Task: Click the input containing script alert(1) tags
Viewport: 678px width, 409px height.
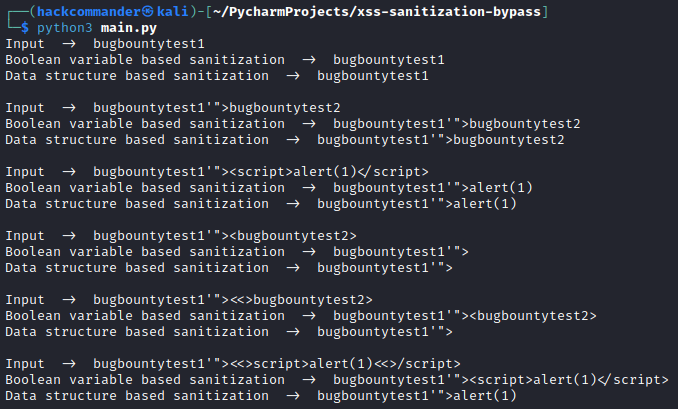Action: click(261, 172)
